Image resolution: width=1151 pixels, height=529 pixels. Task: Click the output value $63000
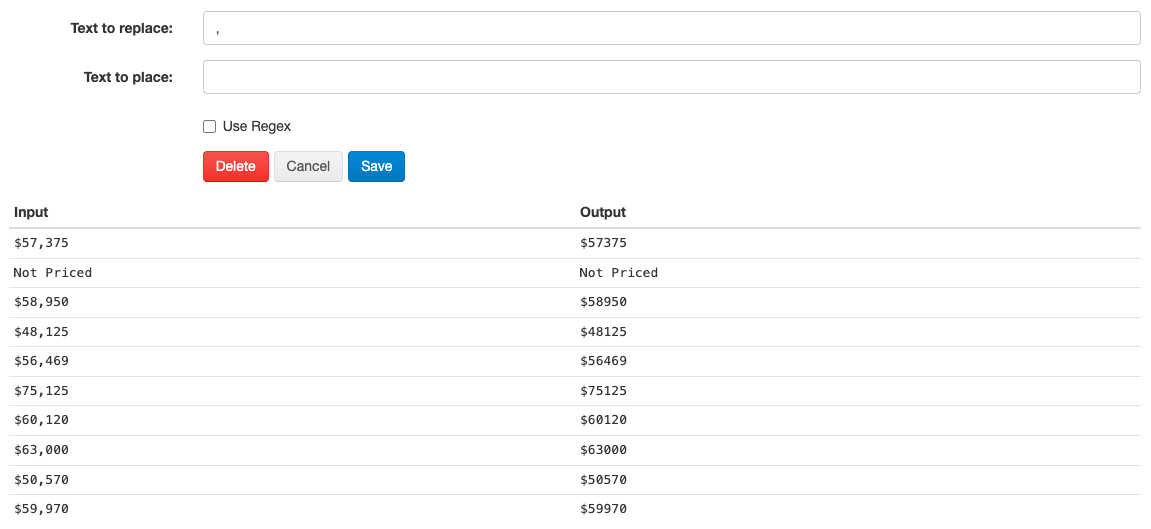603,450
